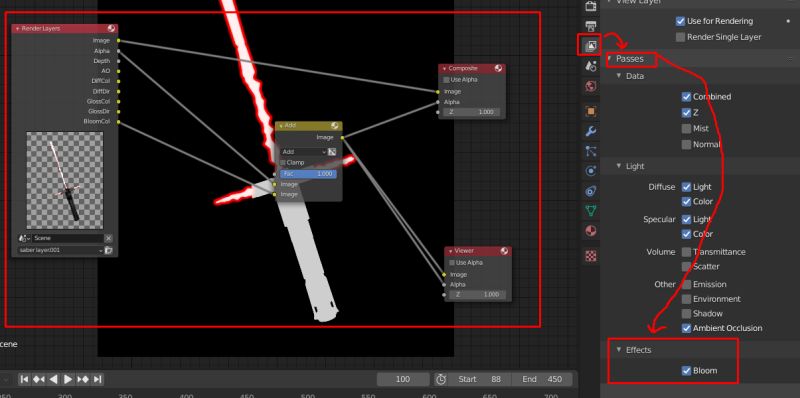Toggle Clamp in the Add node

tap(283, 162)
